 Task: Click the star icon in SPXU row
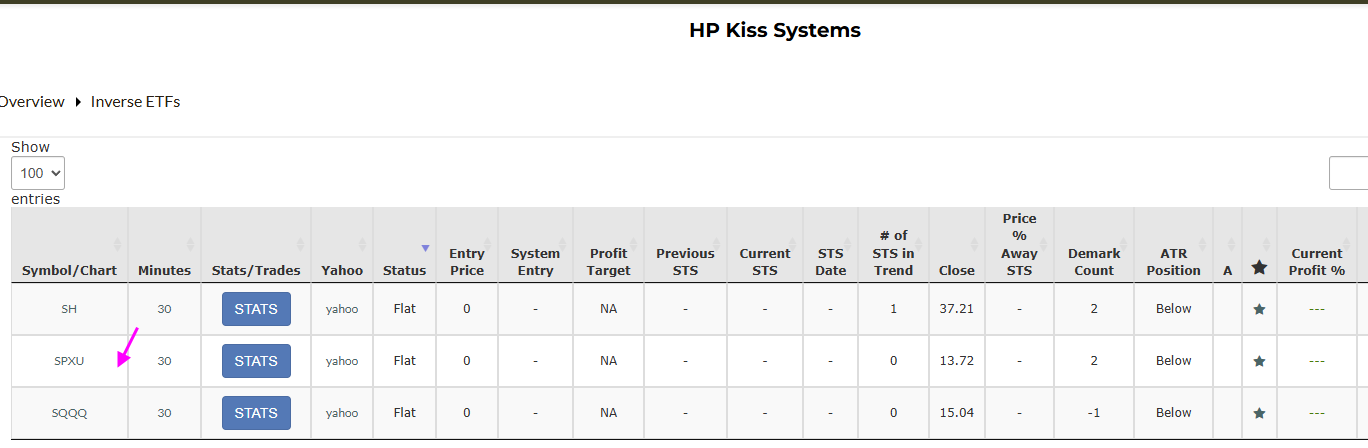(x=1259, y=361)
